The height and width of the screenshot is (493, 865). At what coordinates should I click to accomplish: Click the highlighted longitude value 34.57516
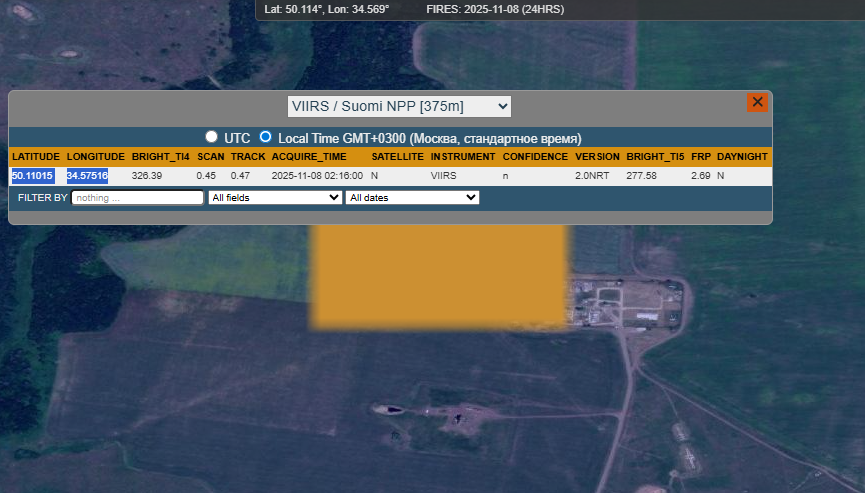[87, 176]
